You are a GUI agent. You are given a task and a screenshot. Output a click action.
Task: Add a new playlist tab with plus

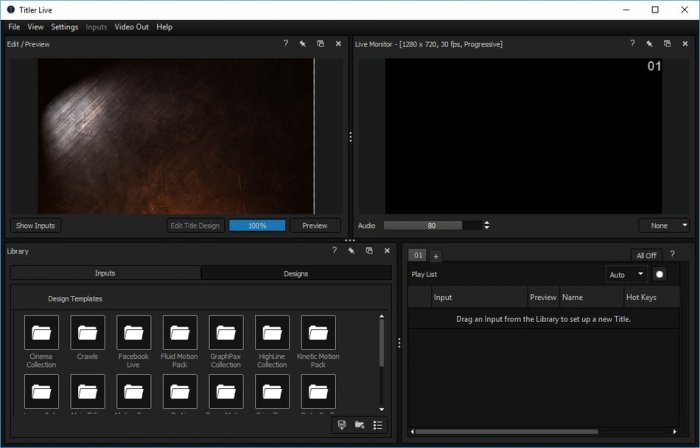pos(435,256)
